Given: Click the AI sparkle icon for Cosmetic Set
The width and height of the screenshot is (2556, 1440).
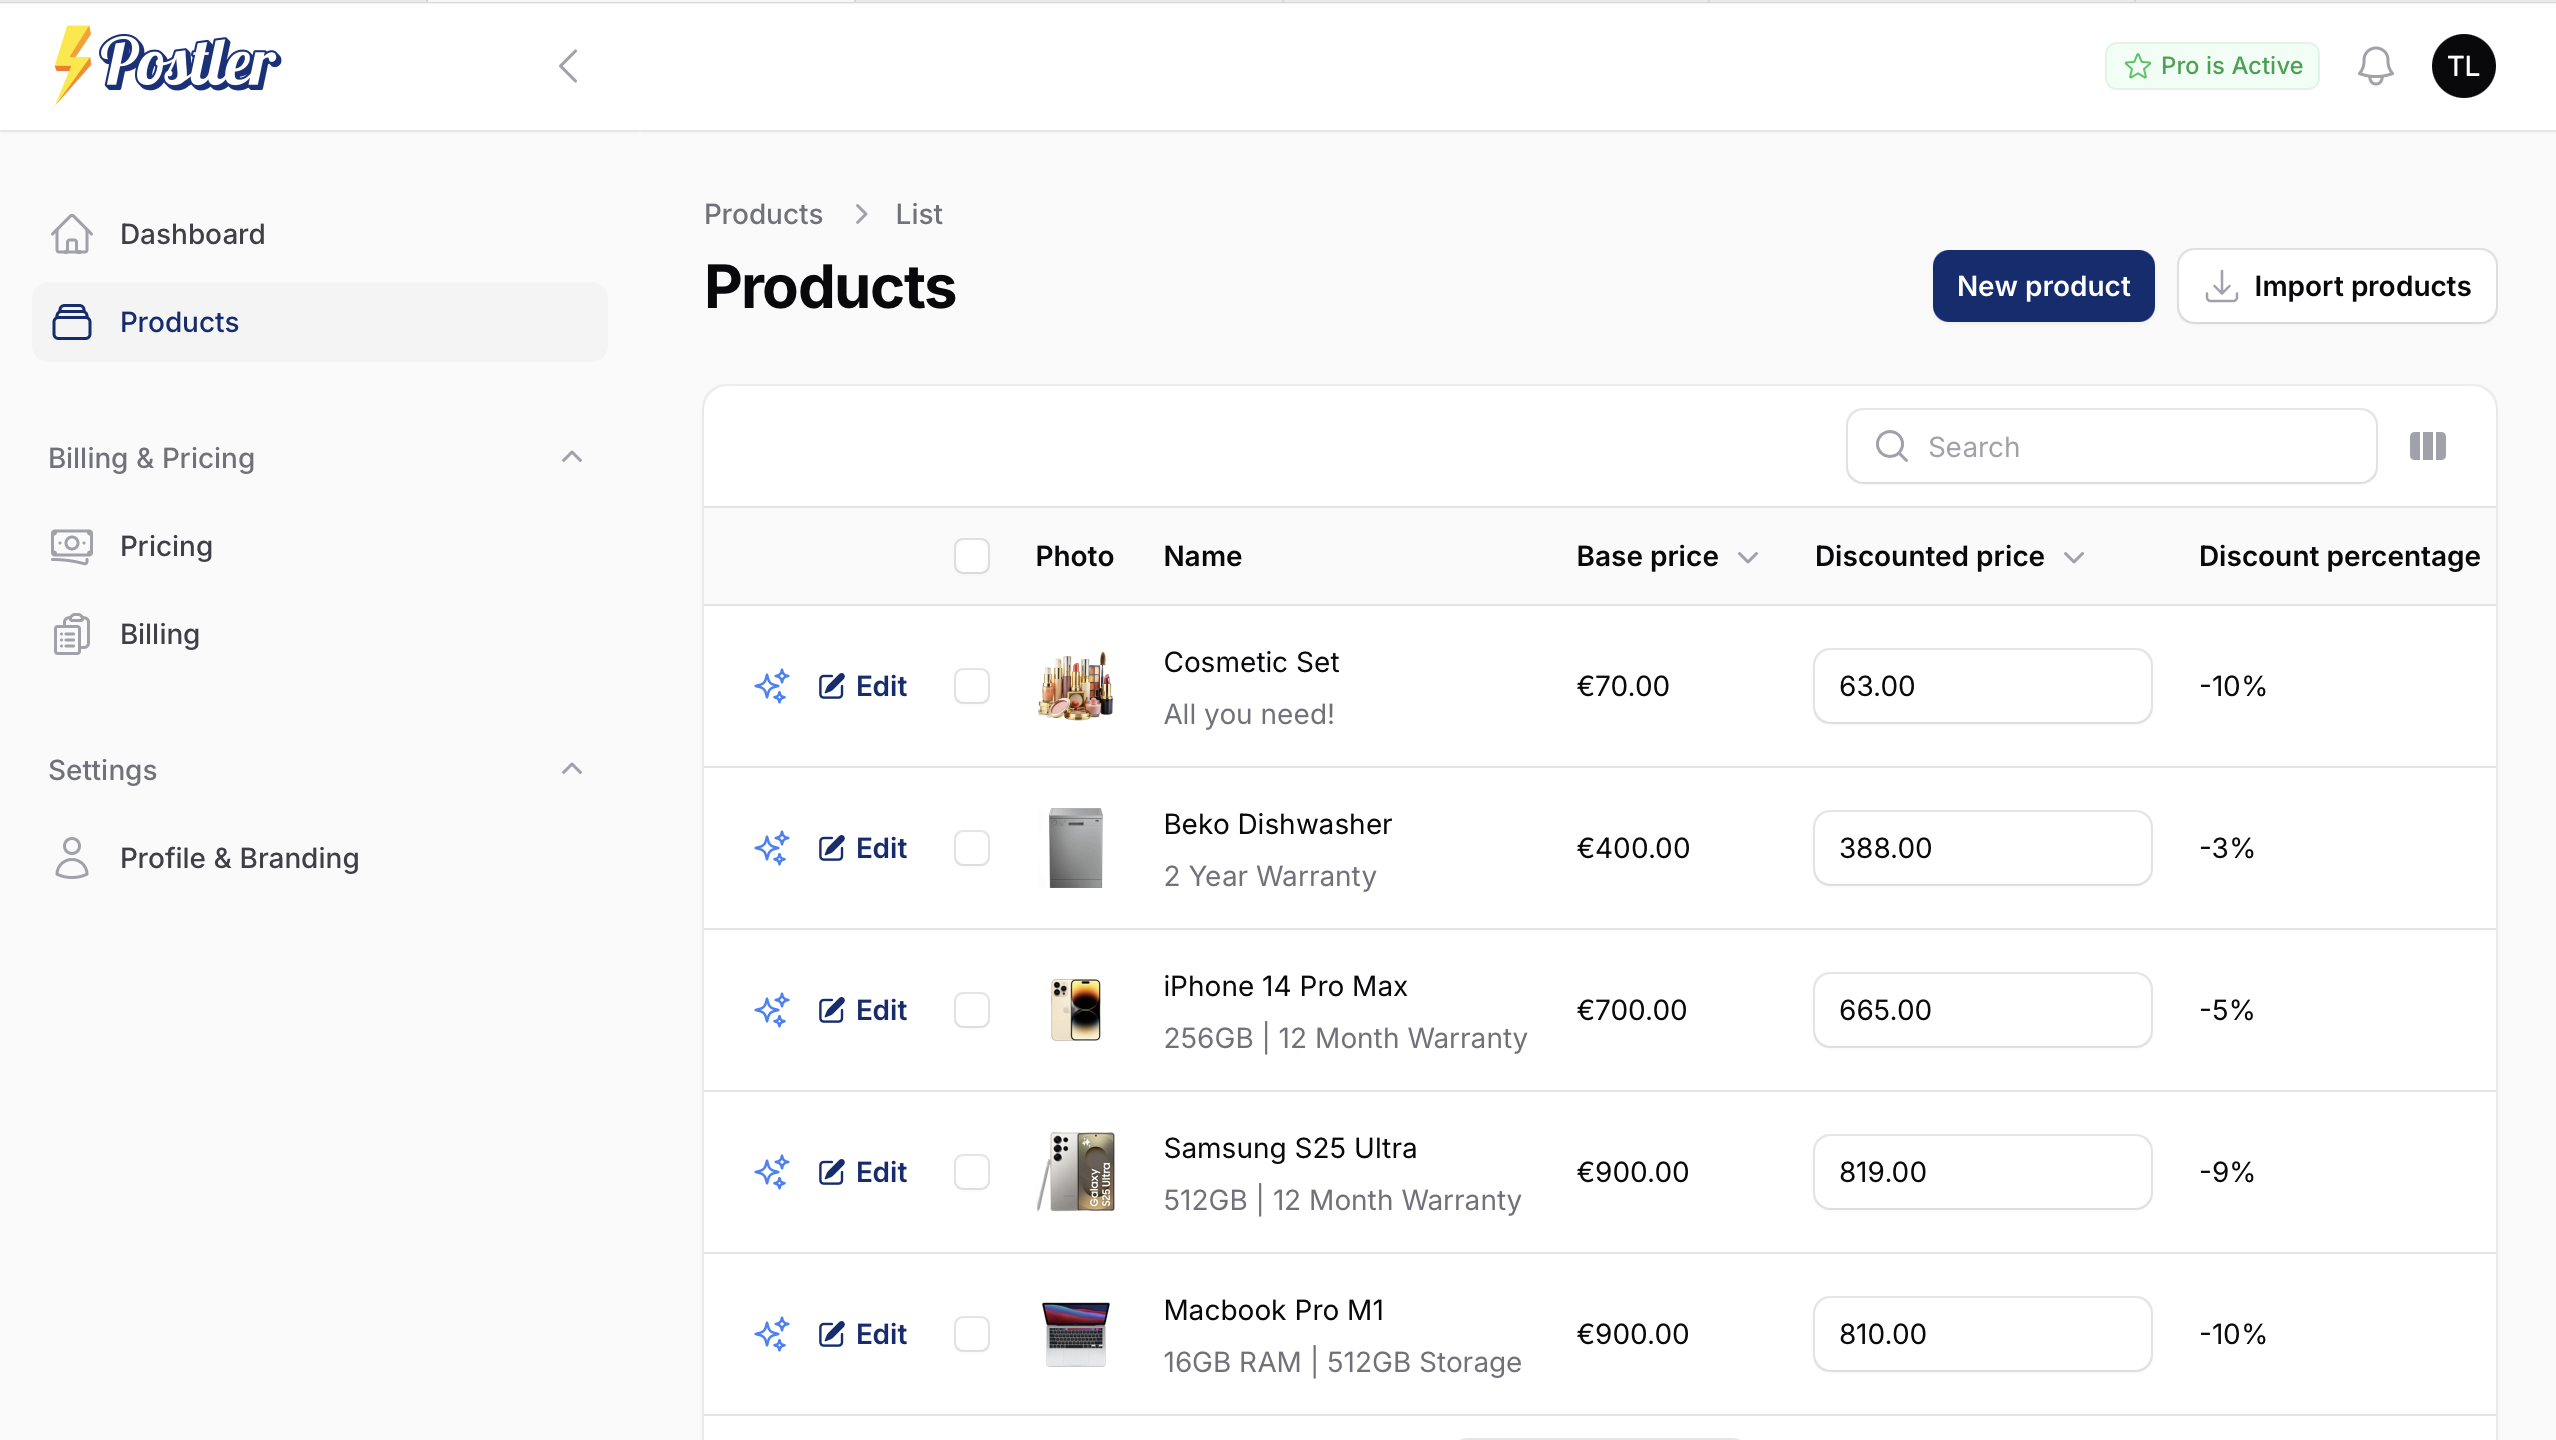Looking at the screenshot, I should pos(771,686).
